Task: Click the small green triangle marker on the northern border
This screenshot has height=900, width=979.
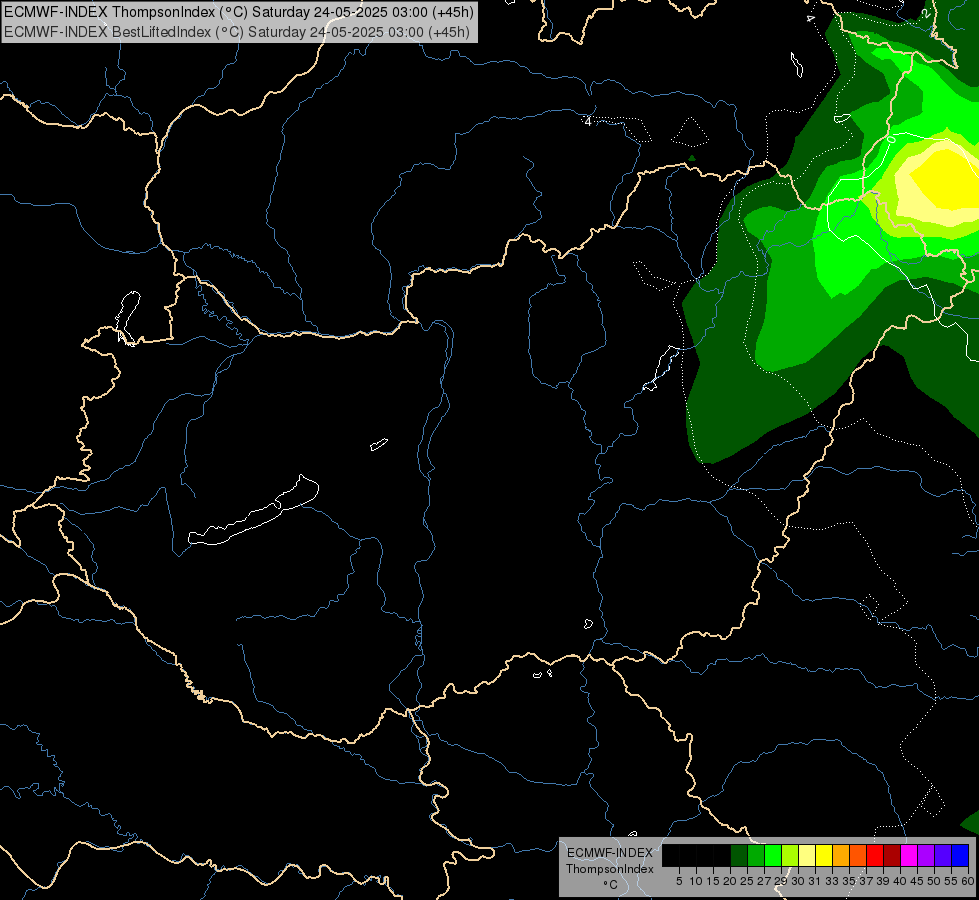Action: [x=692, y=158]
